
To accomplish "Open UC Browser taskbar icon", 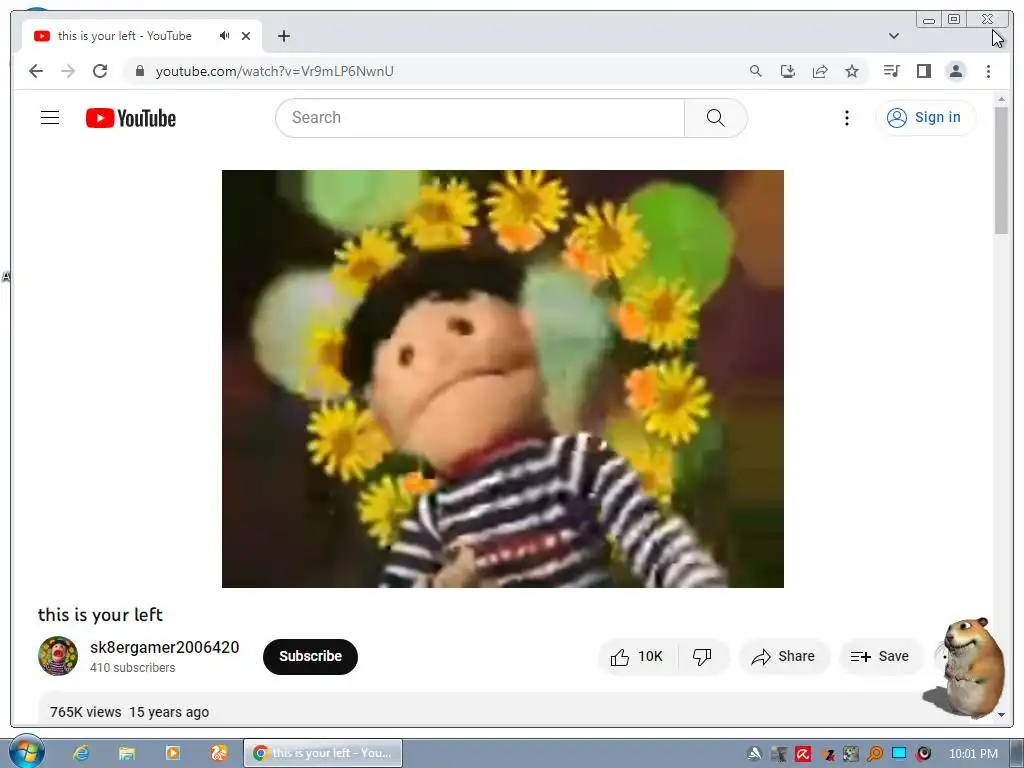I will pyautogui.click(x=219, y=753).
